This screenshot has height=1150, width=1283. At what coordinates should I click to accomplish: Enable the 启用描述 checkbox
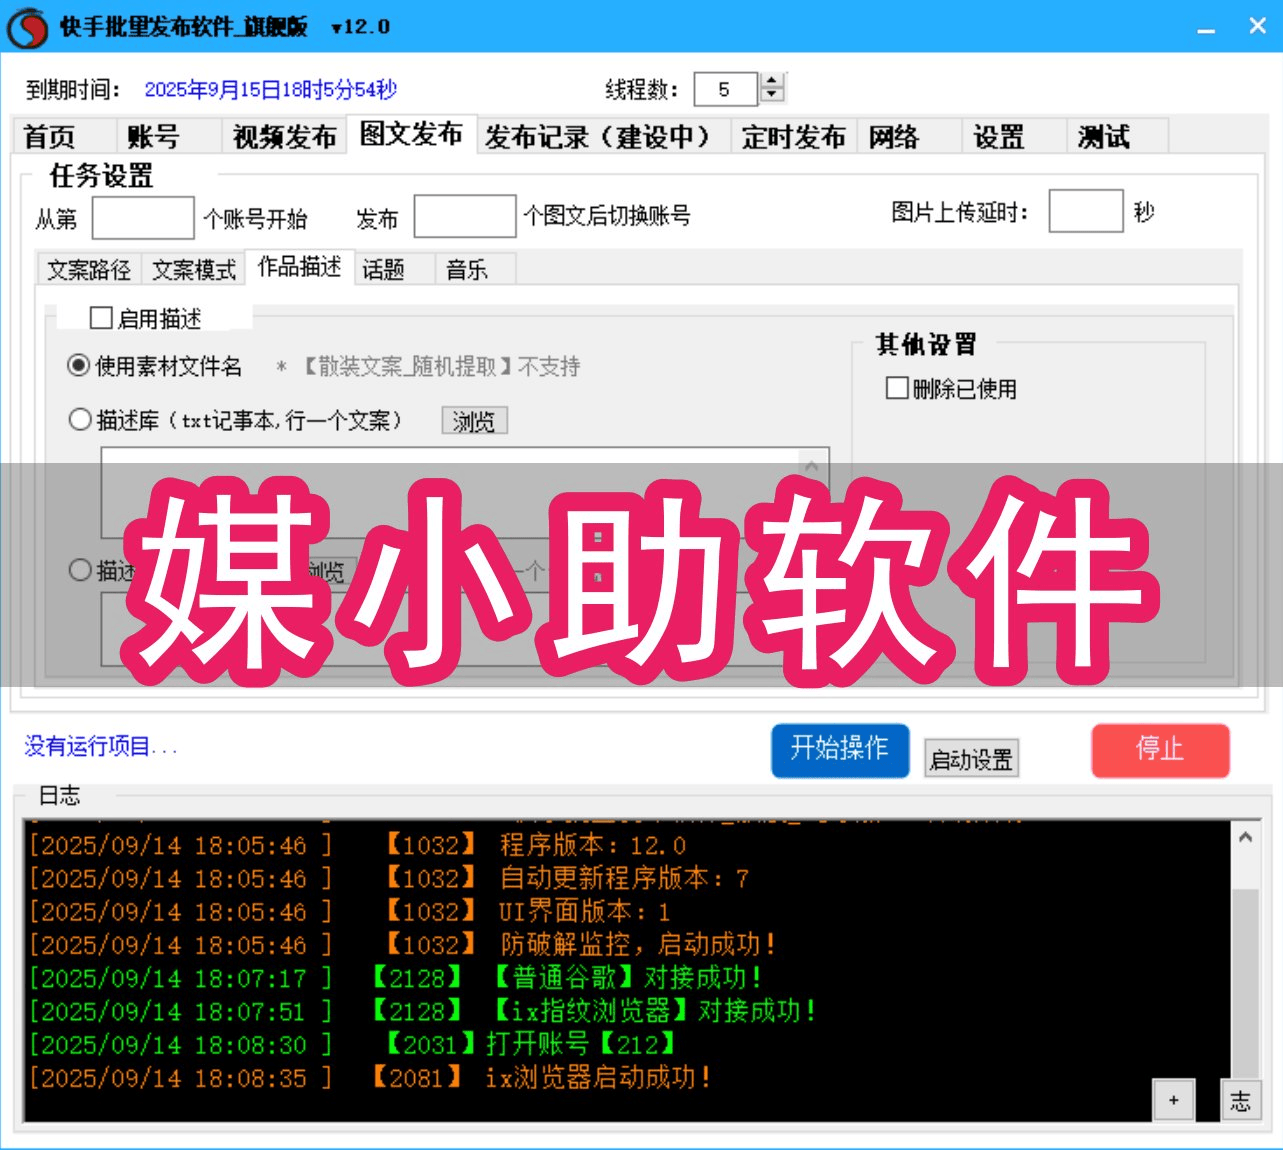[101, 318]
